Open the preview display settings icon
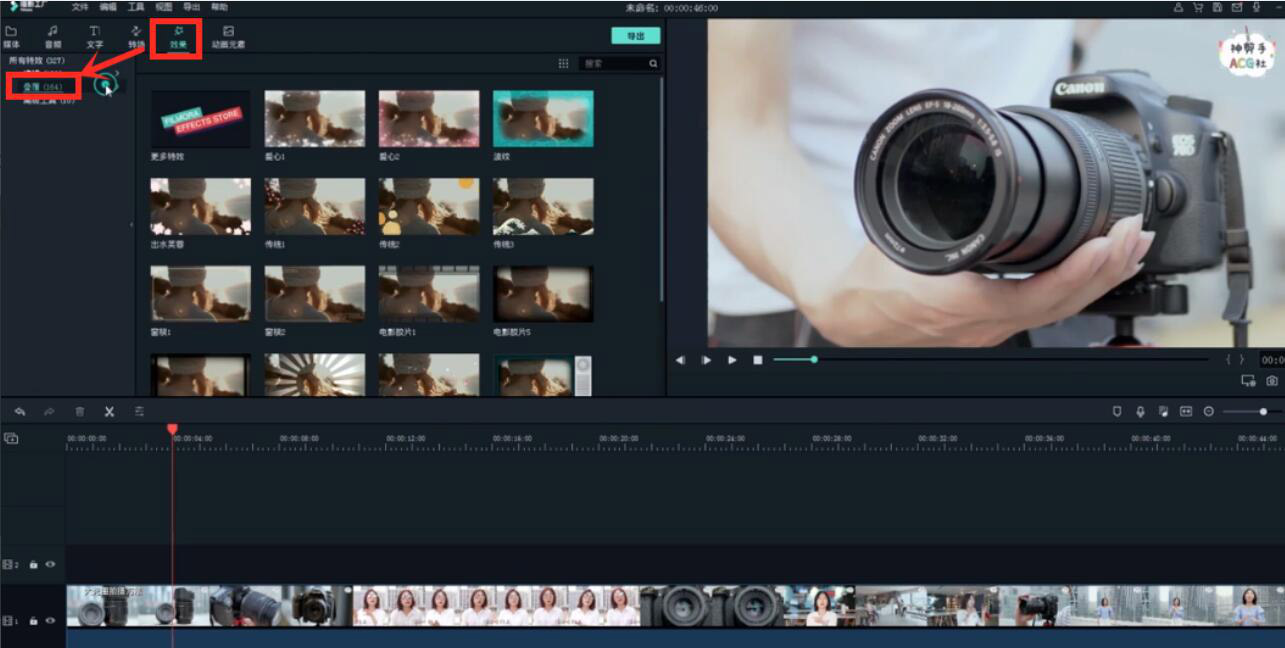 (1248, 381)
